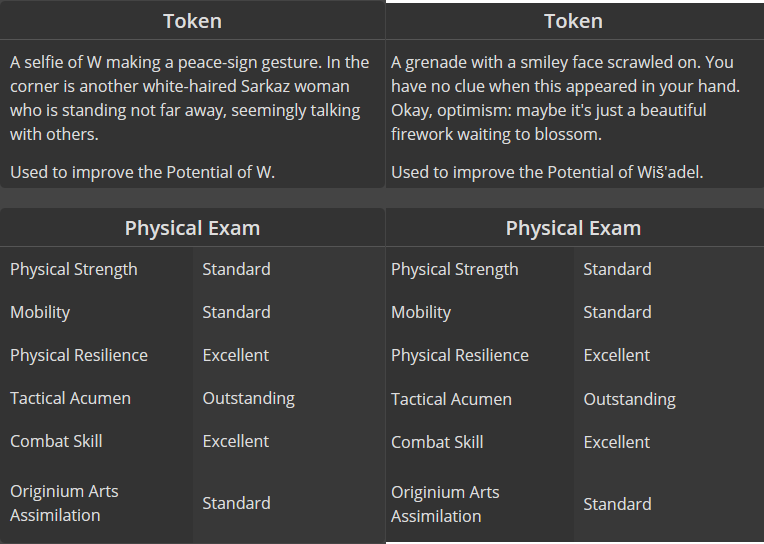Select right Mobility row label
764x544 pixels.
click(421, 312)
